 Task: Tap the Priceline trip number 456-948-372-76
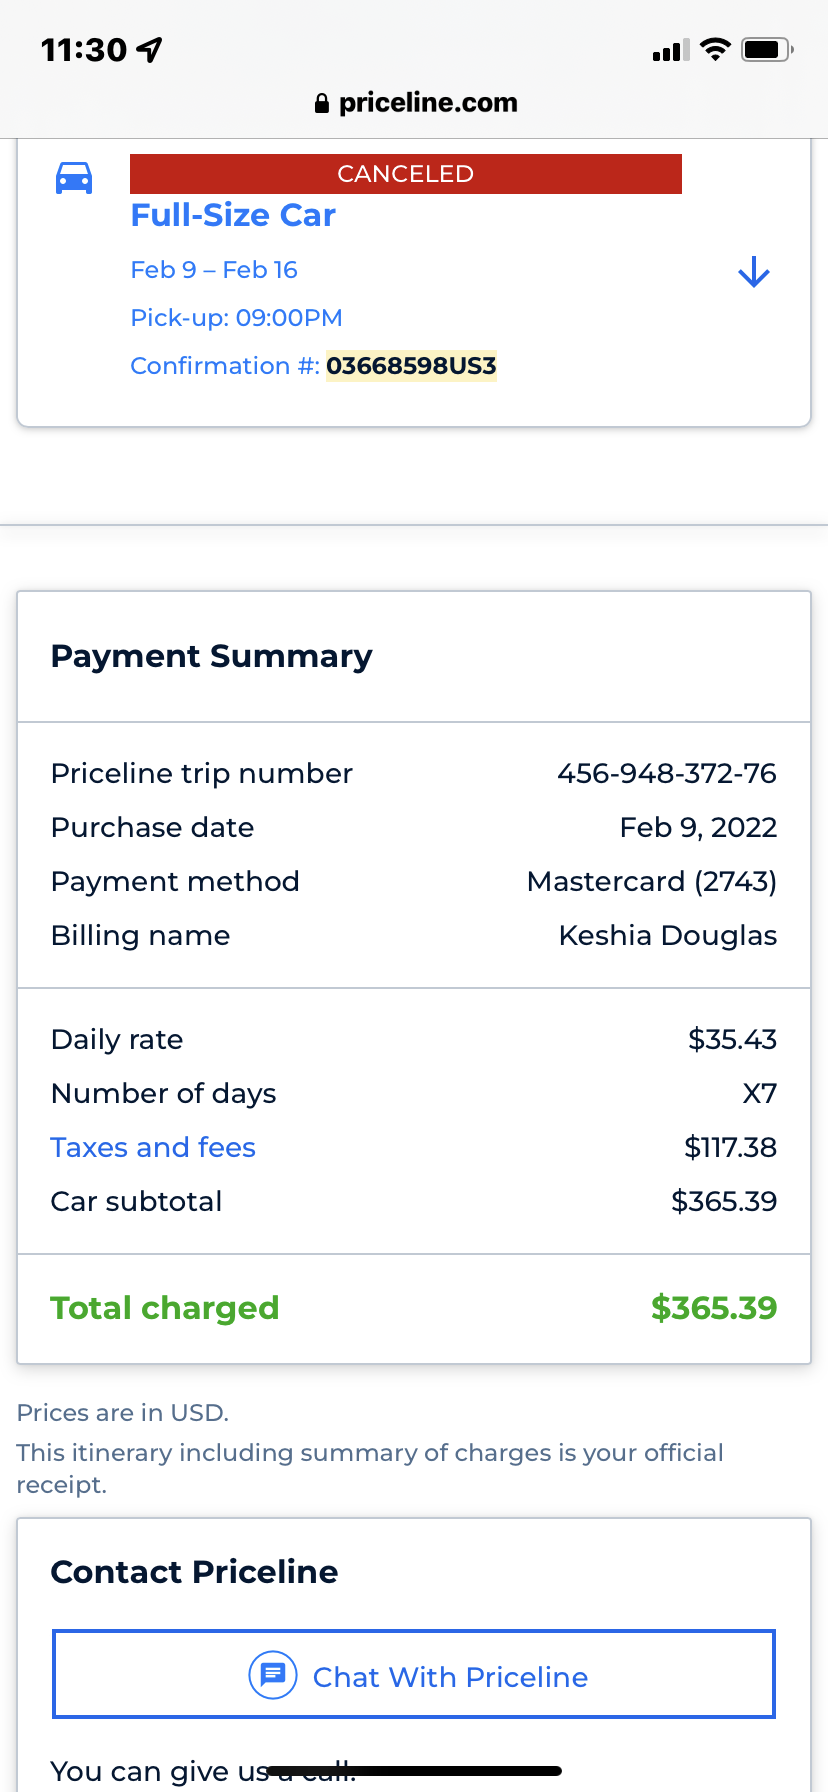point(666,773)
